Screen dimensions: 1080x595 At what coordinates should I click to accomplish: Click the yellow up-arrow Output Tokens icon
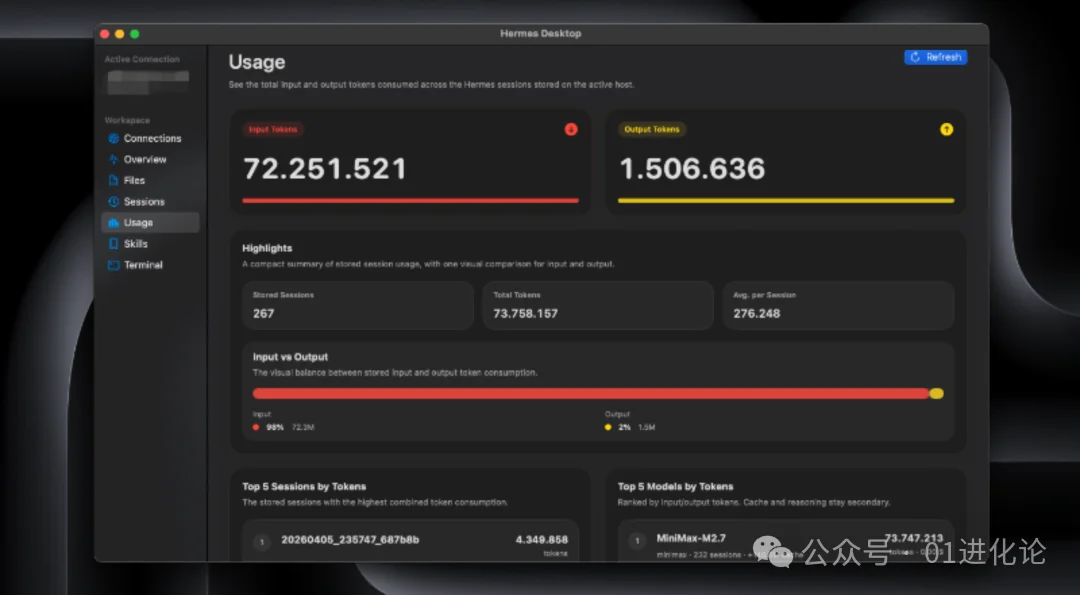click(x=946, y=129)
